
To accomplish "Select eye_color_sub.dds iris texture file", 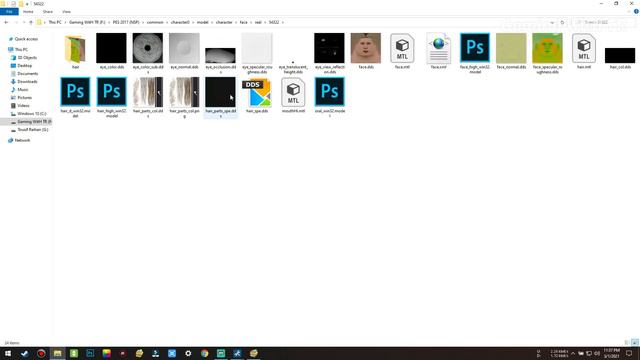I will click(x=148, y=53).
